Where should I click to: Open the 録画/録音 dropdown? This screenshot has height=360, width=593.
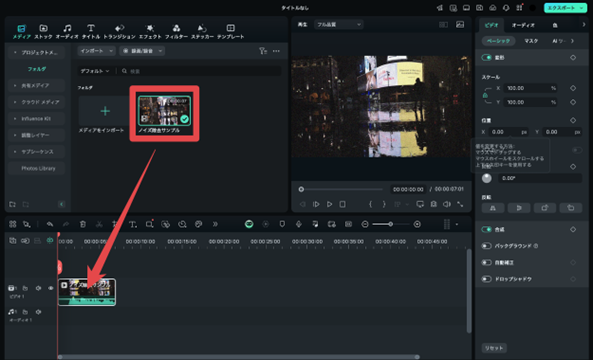[x=142, y=51]
